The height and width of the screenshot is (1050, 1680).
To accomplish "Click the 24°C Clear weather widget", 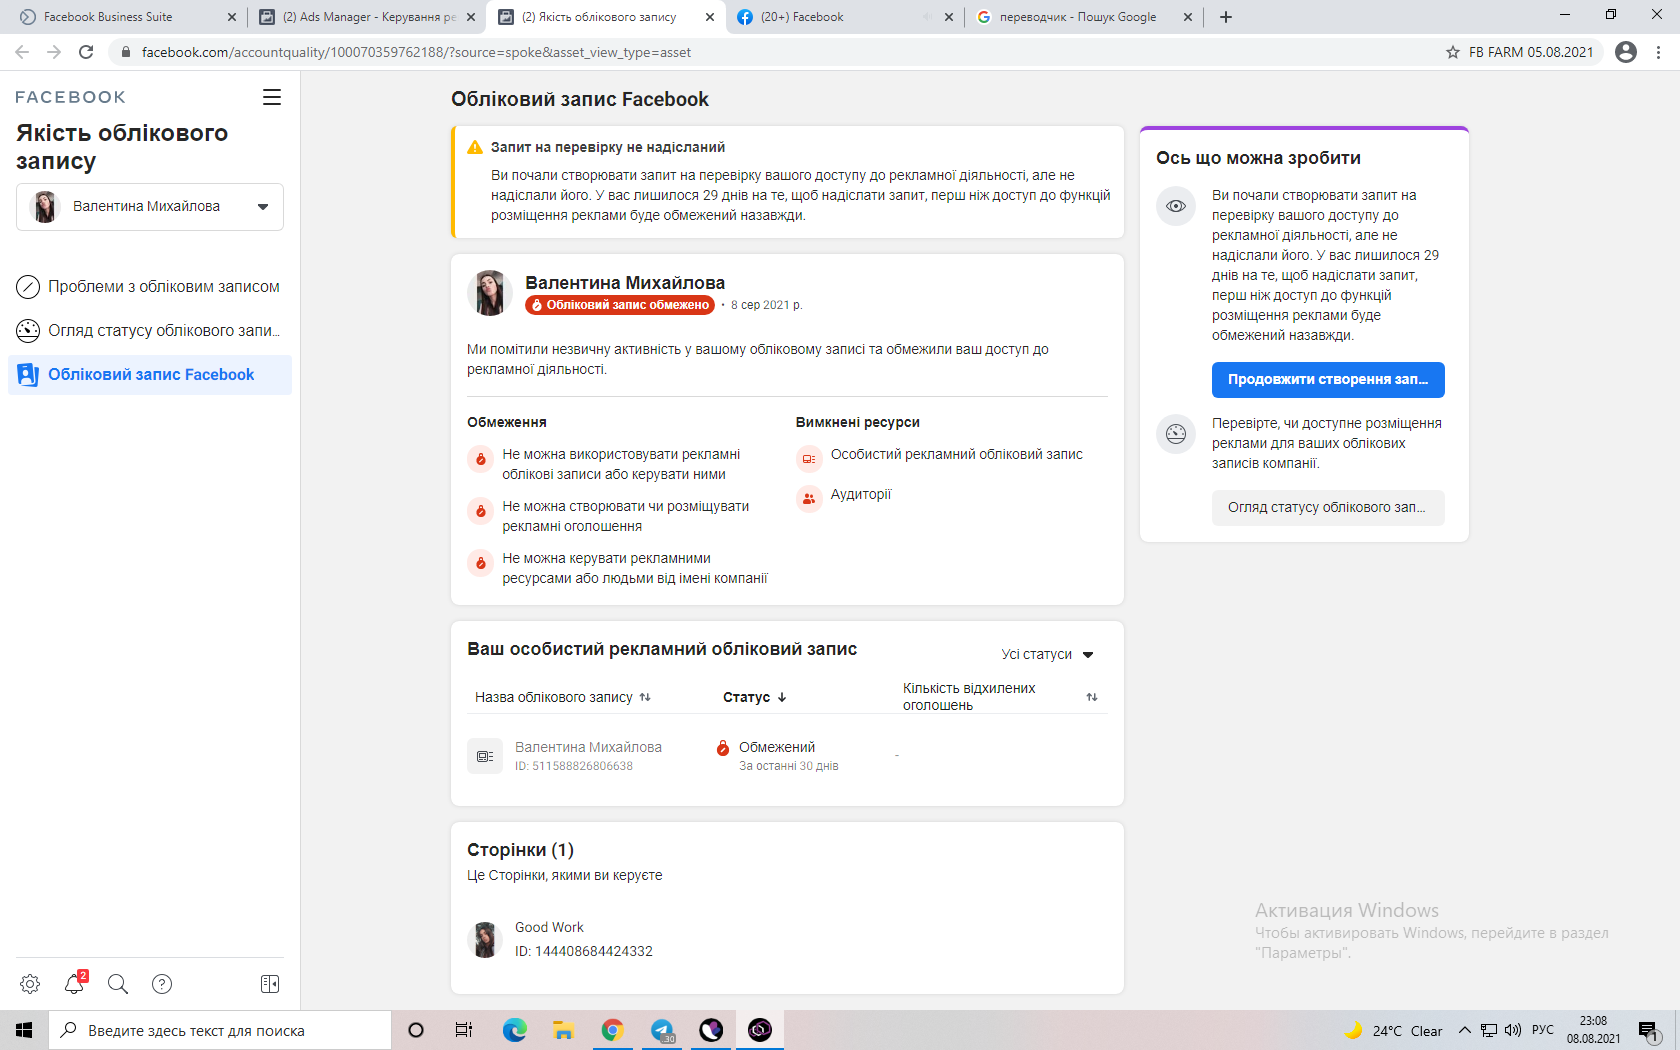I will click(x=1393, y=1030).
